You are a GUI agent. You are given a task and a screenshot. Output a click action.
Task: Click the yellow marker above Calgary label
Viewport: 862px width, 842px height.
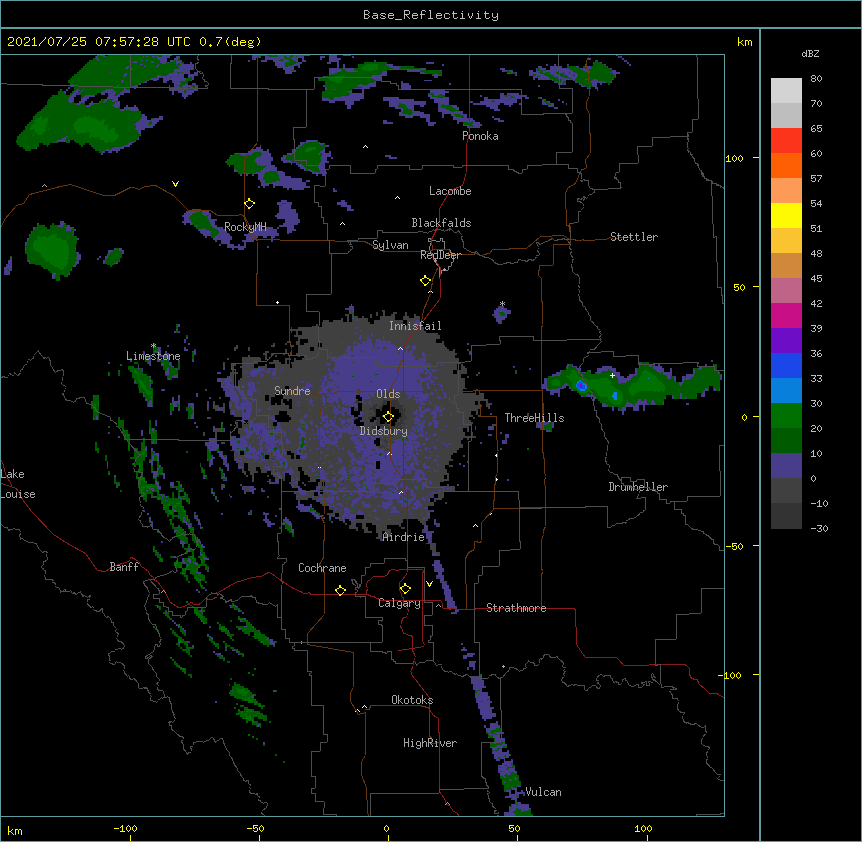pos(405,589)
